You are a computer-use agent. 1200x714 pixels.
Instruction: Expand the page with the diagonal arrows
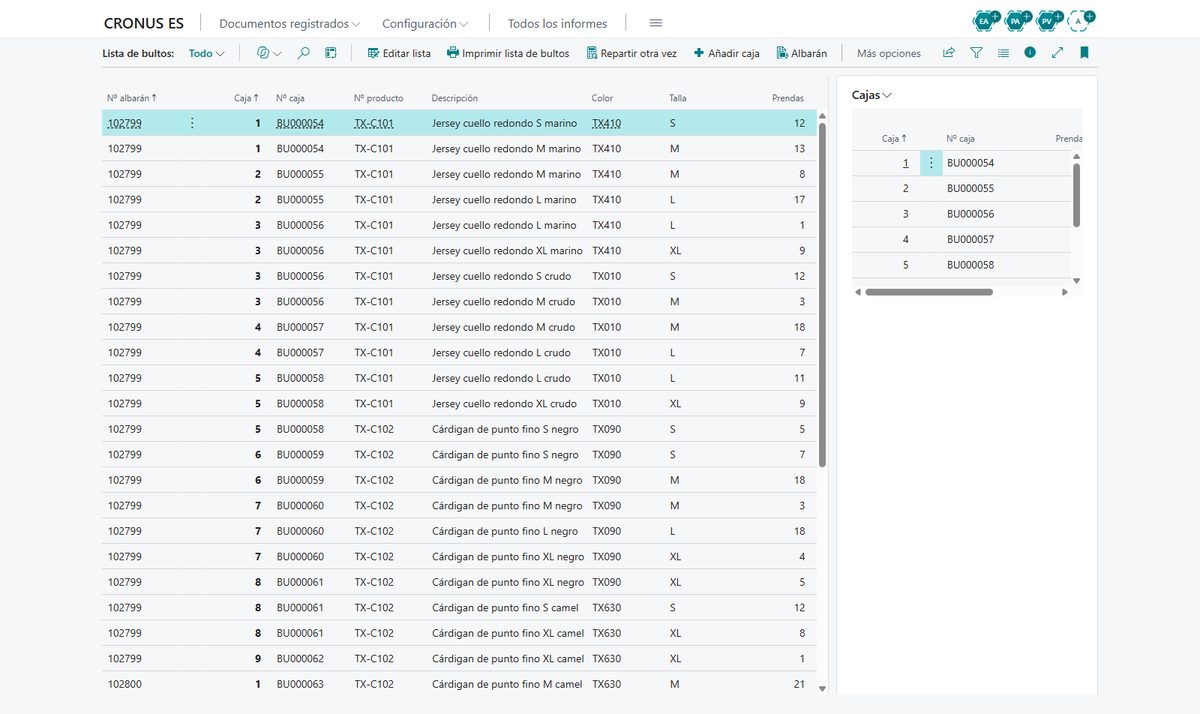click(1057, 53)
